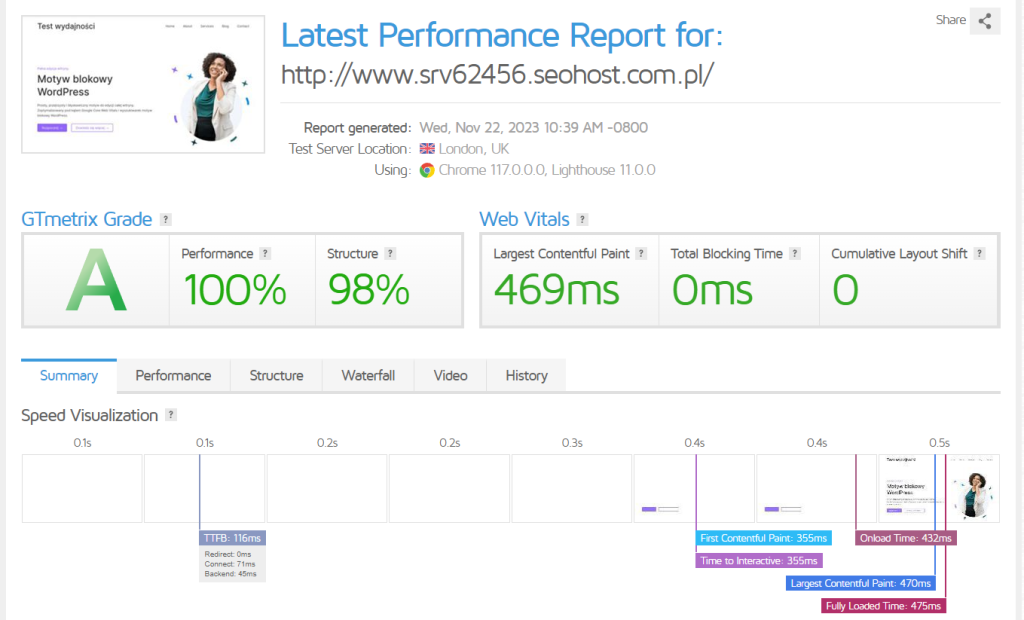Click help icon next to Structure score
Image resolution: width=1024 pixels, height=620 pixels.
click(x=390, y=254)
